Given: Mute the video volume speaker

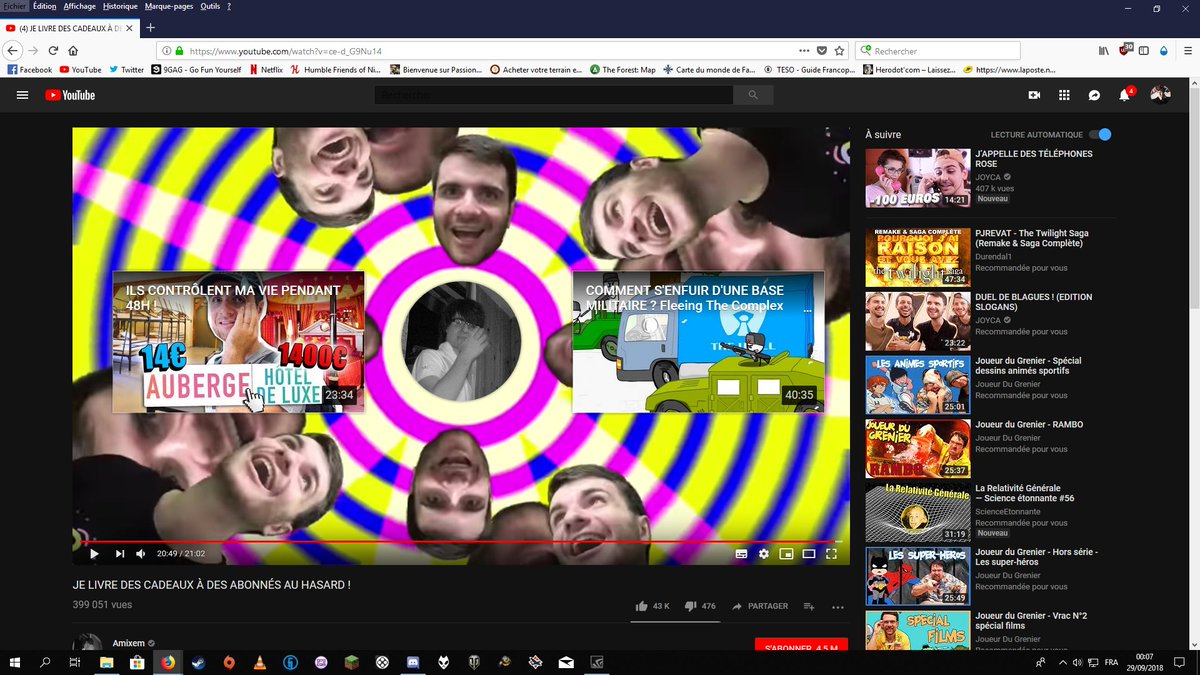Looking at the screenshot, I should (x=141, y=553).
